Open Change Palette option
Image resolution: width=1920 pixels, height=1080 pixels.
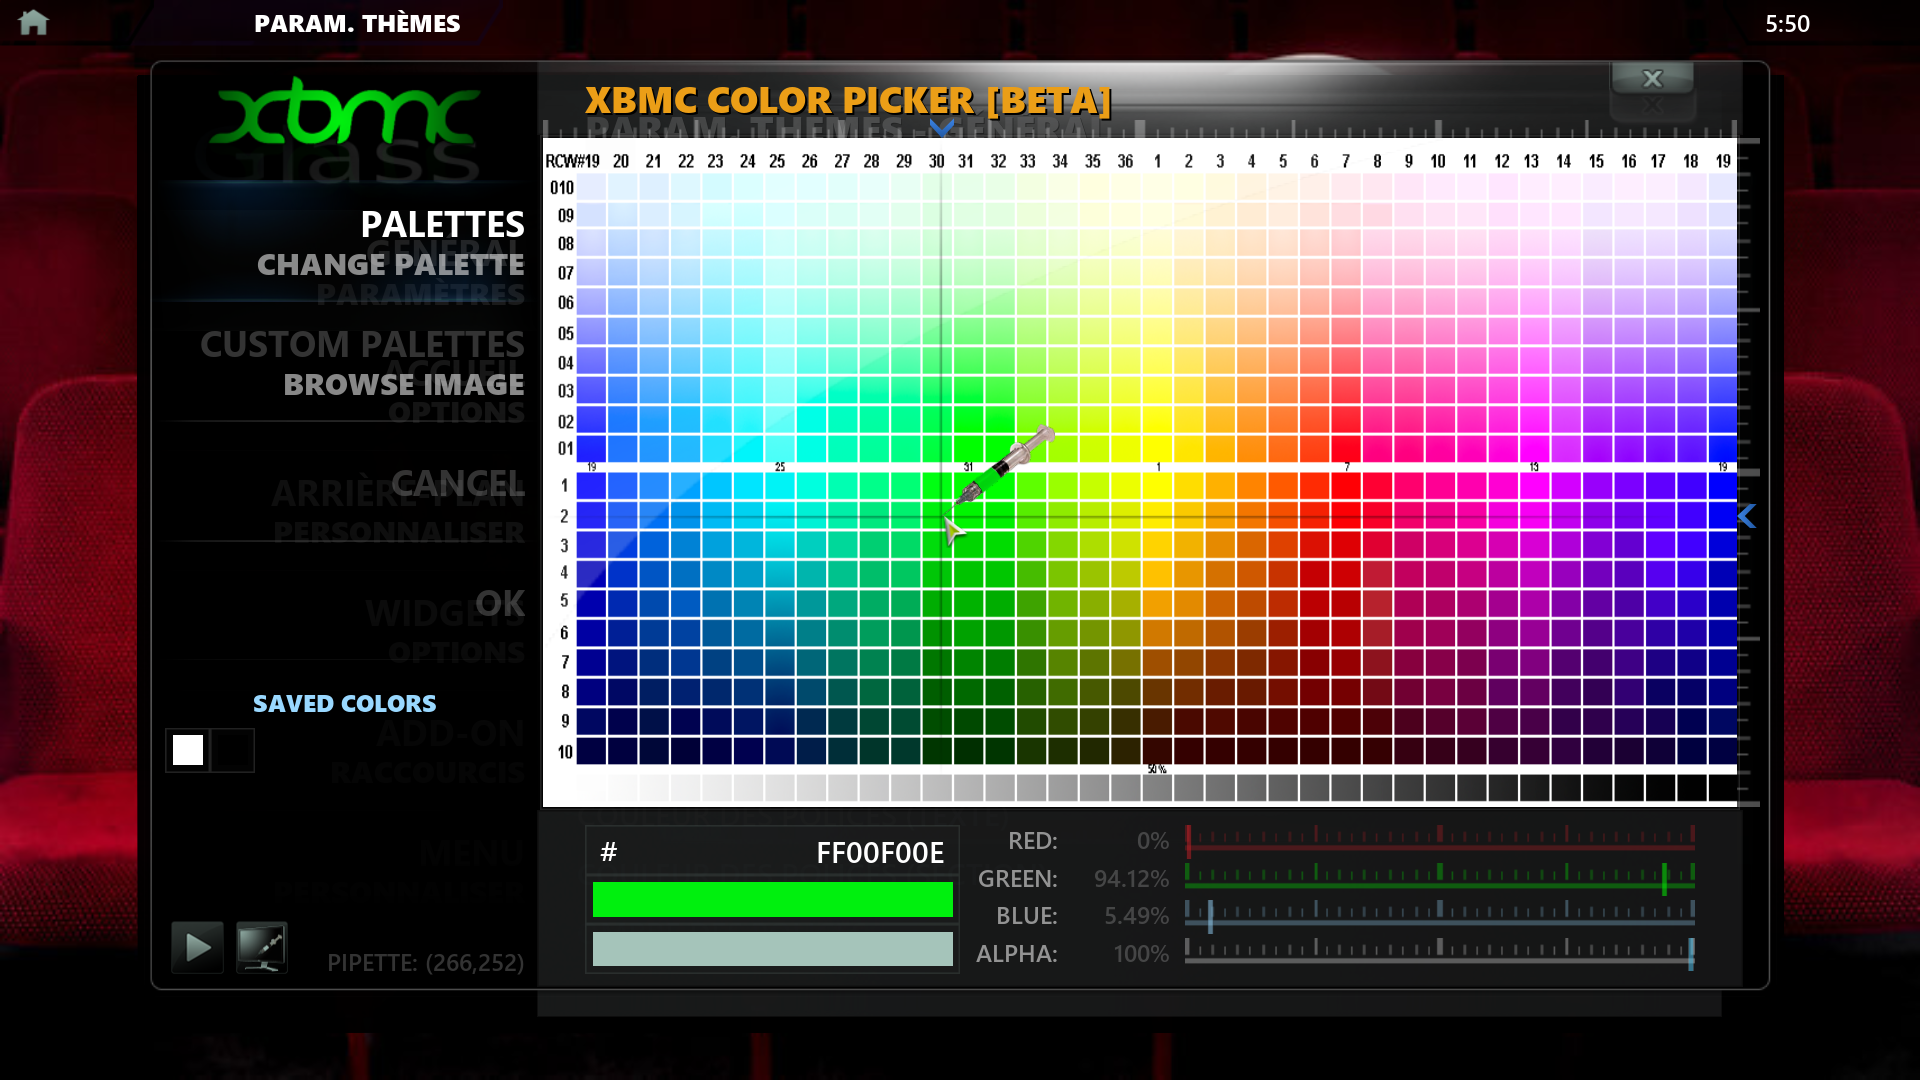pos(390,265)
